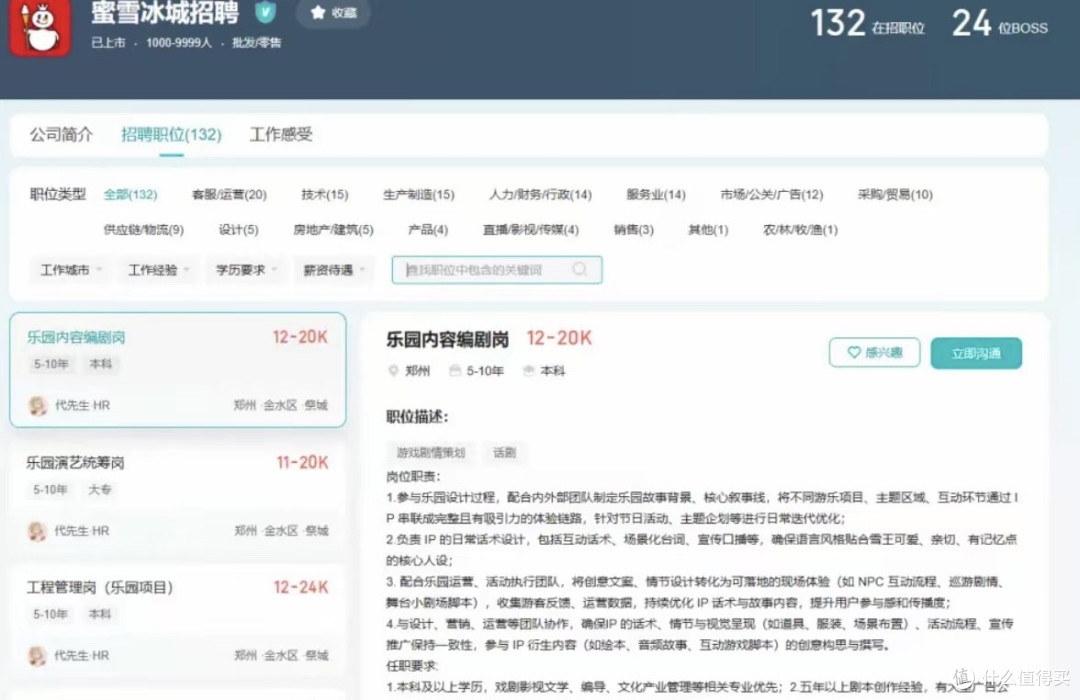Screen dimensions: 1080x700
Task: Click the 24 位BOSS counter
Action: tap(1000, 23)
